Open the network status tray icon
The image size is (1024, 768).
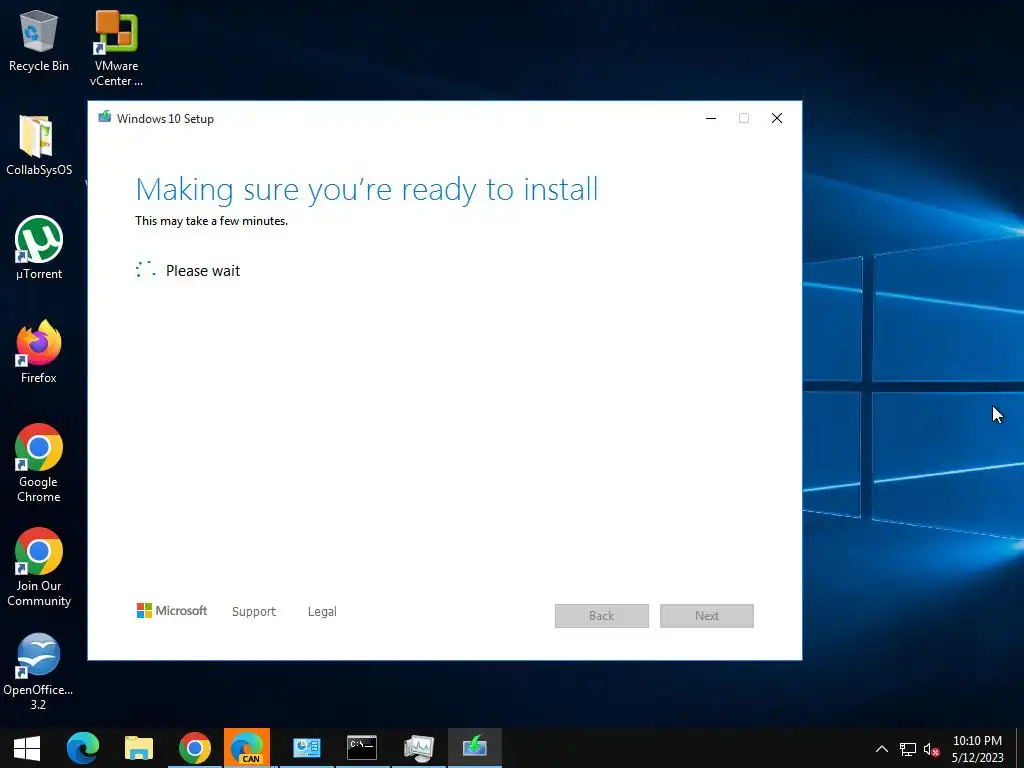pyautogui.click(x=908, y=749)
